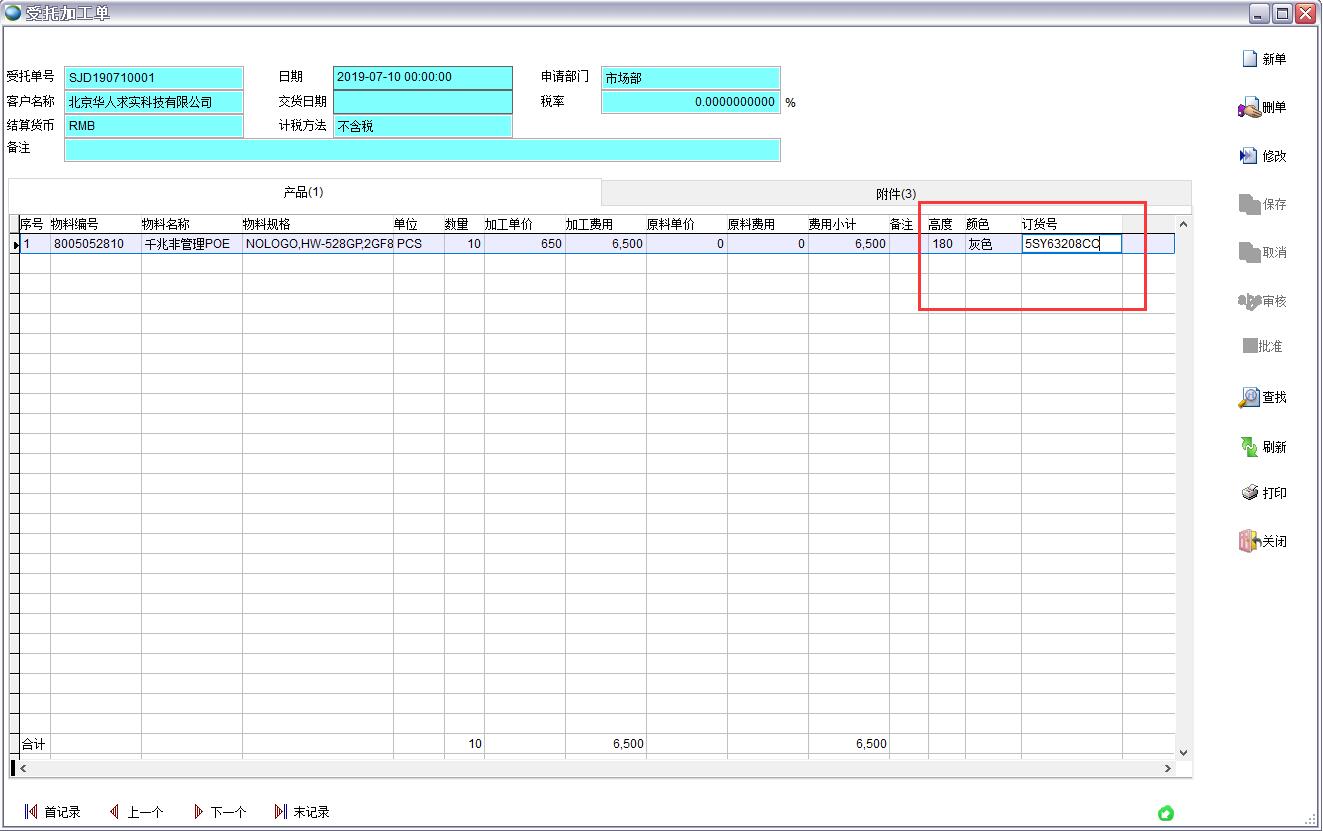Open the 查找 search tool
The width and height of the screenshot is (1323, 831).
coord(1249,398)
